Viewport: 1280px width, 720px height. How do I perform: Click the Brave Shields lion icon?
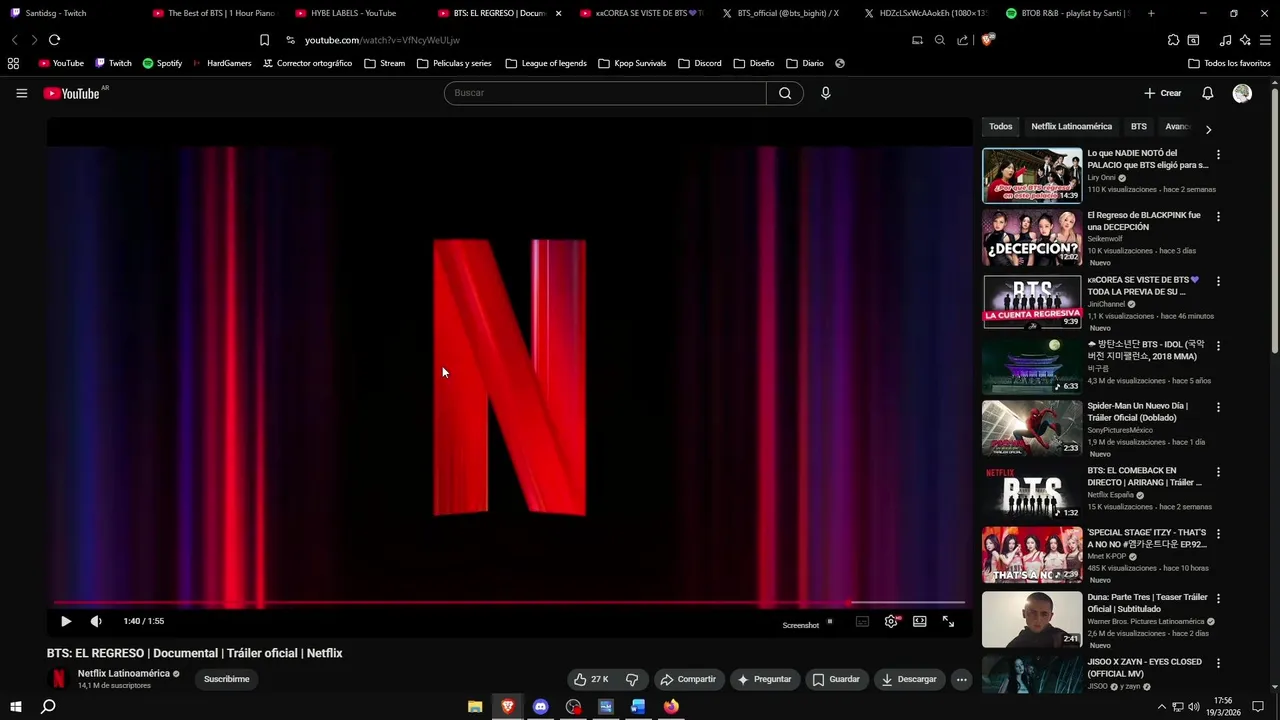click(988, 40)
